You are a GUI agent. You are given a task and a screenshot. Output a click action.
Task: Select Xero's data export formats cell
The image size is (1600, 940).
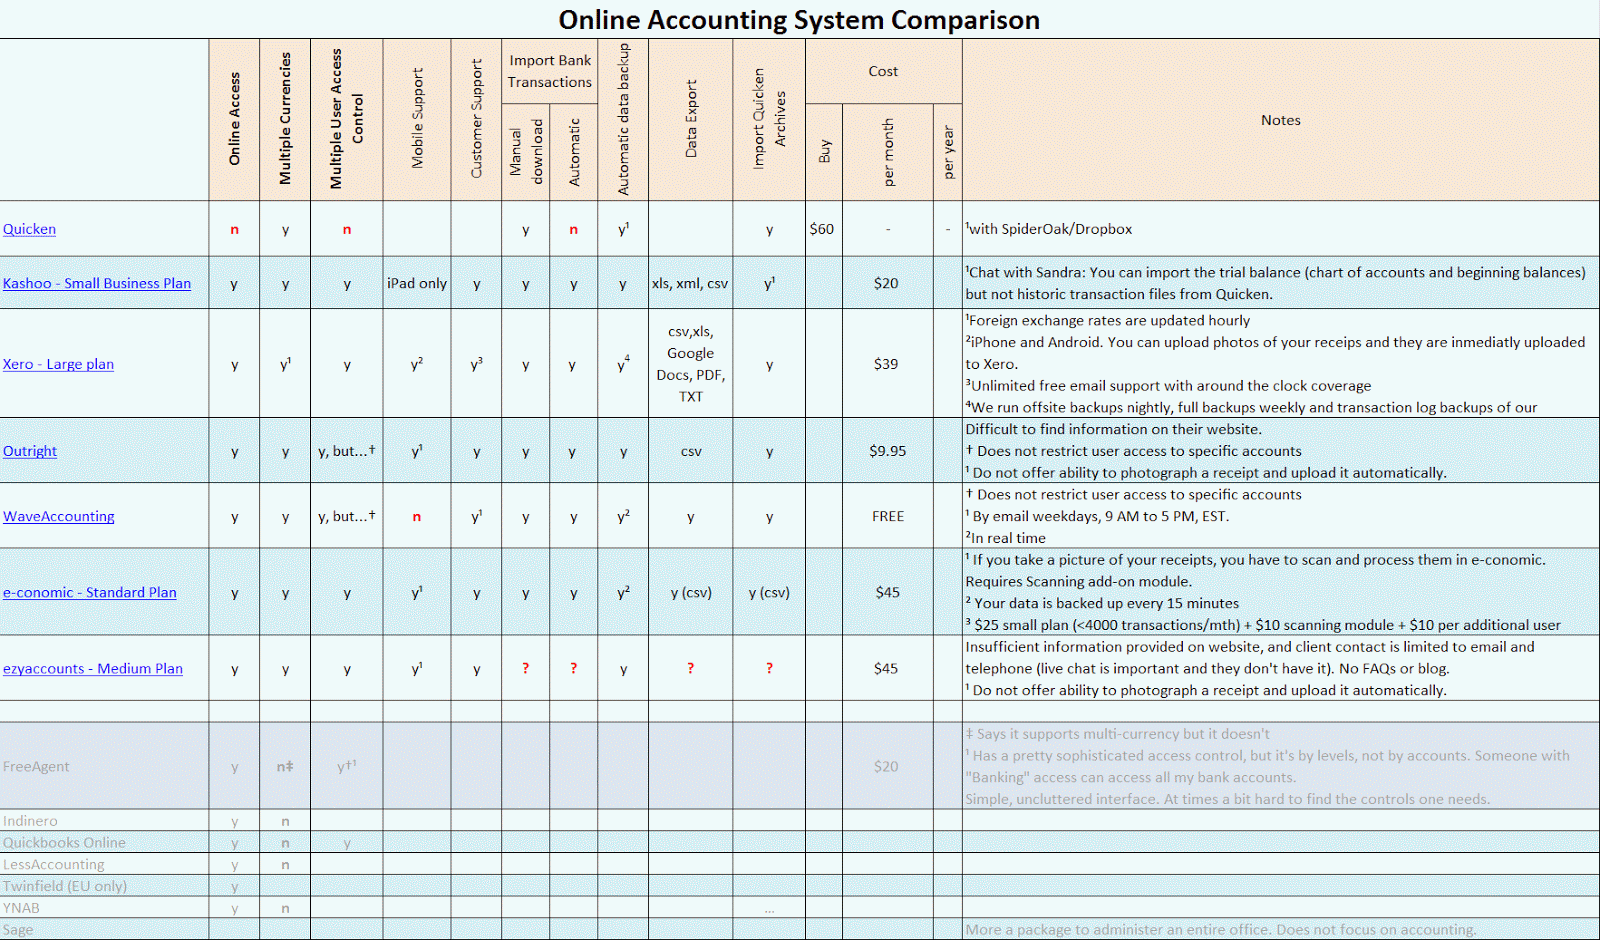coord(691,364)
